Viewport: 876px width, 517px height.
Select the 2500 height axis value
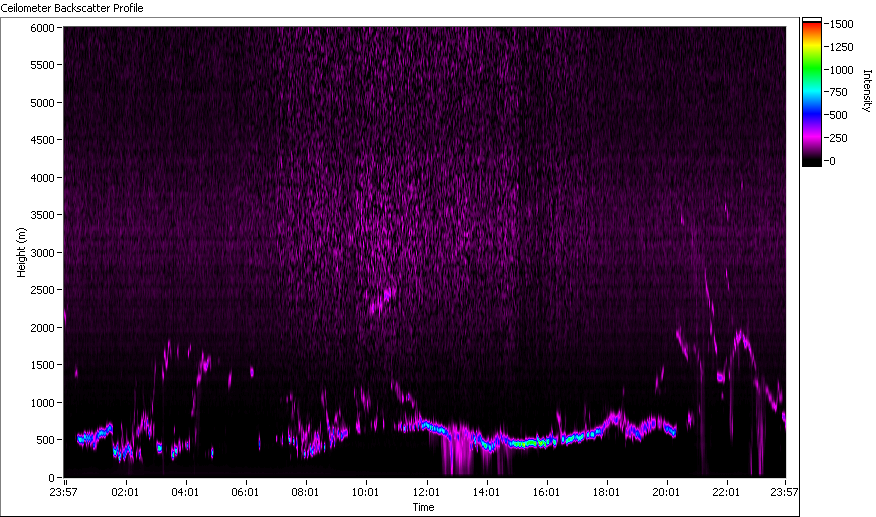coord(42,290)
